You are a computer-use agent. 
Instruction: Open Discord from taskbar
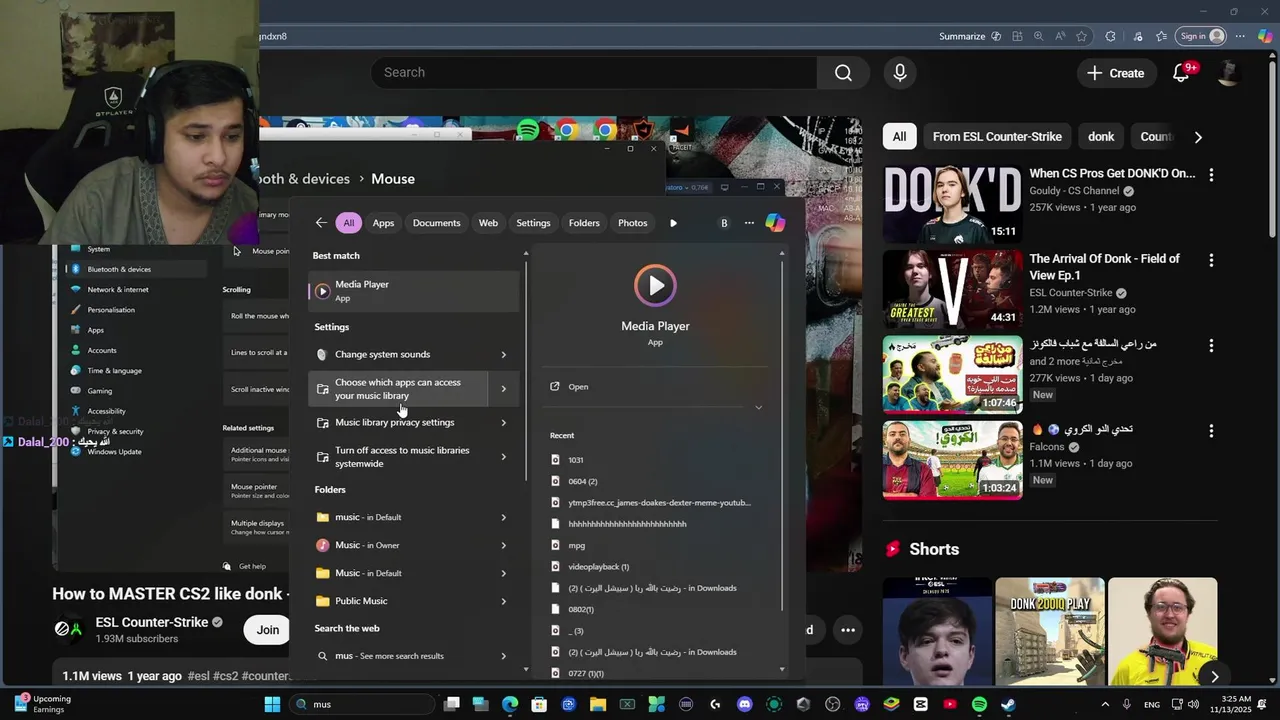pyautogui.click(x=744, y=704)
